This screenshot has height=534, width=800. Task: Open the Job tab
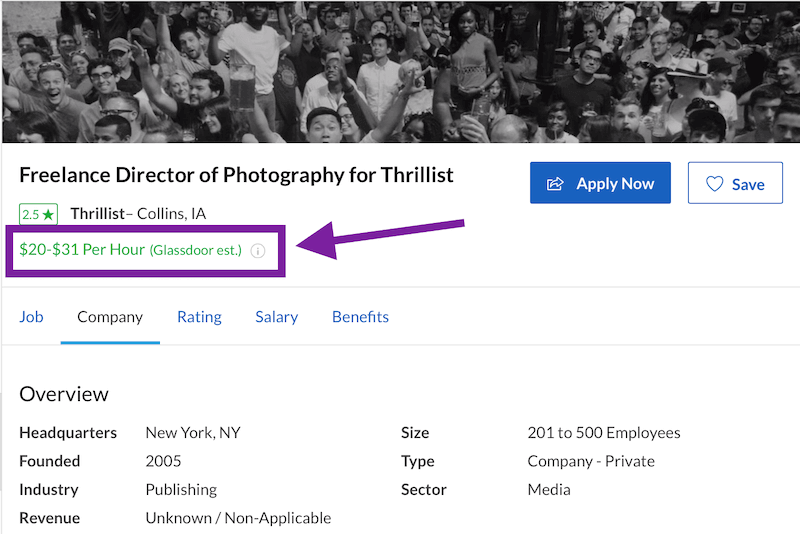point(31,317)
